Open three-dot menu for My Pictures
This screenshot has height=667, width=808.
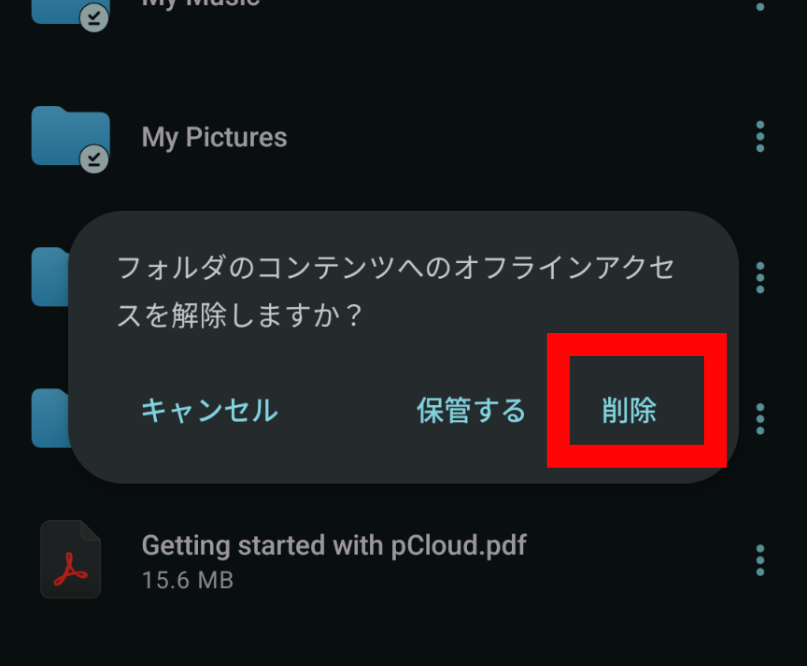[x=760, y=137]
